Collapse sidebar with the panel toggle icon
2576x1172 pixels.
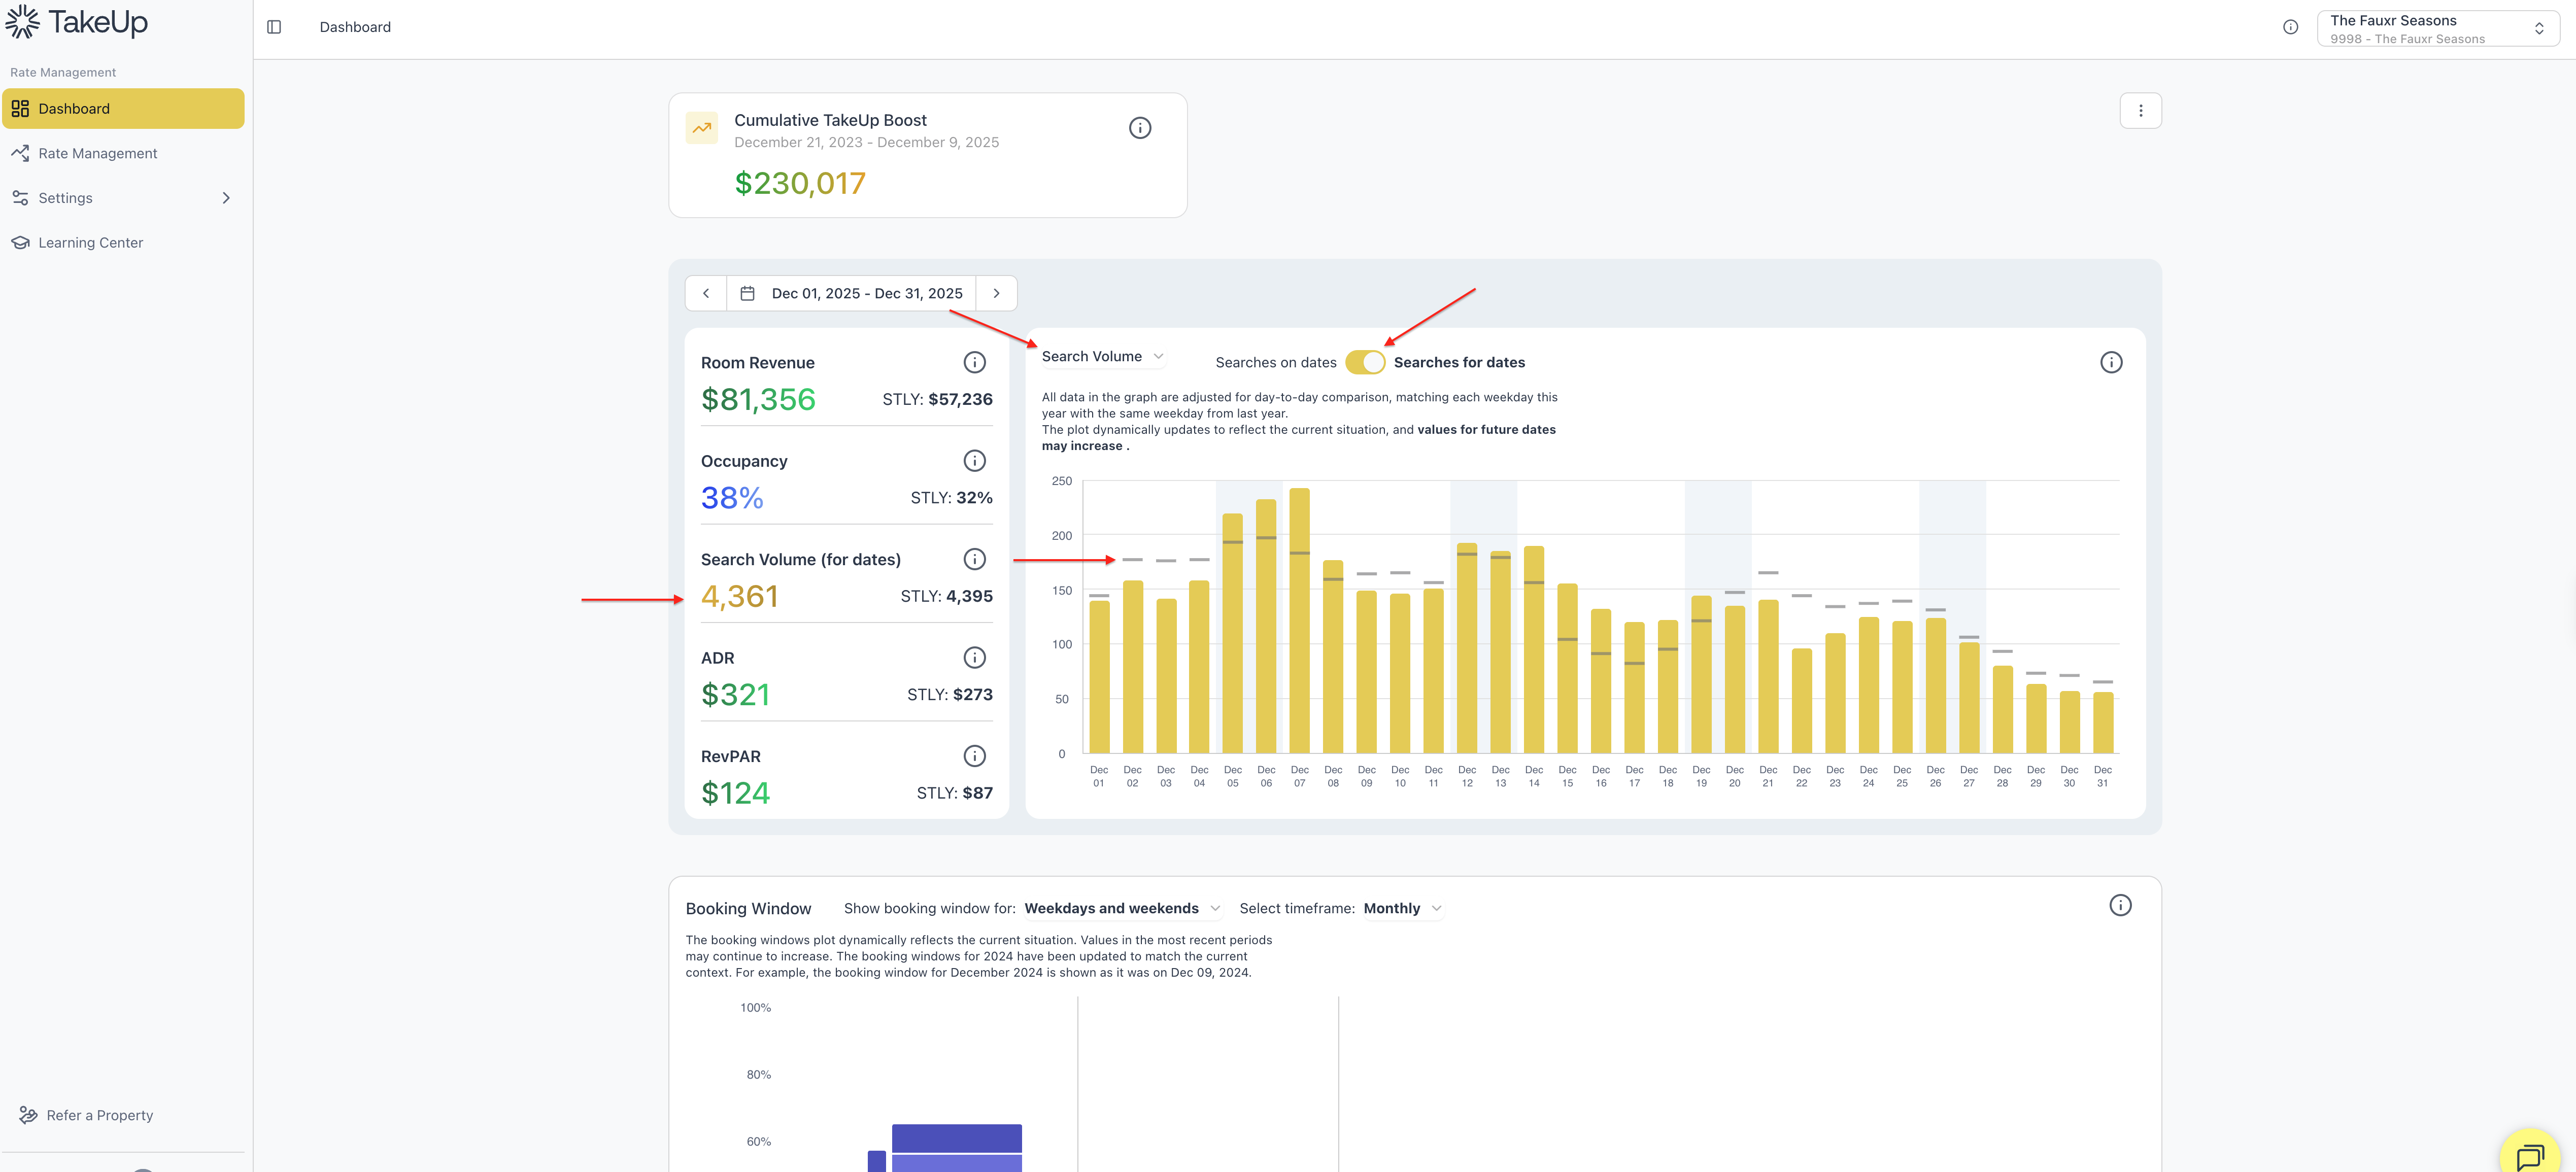274,27
